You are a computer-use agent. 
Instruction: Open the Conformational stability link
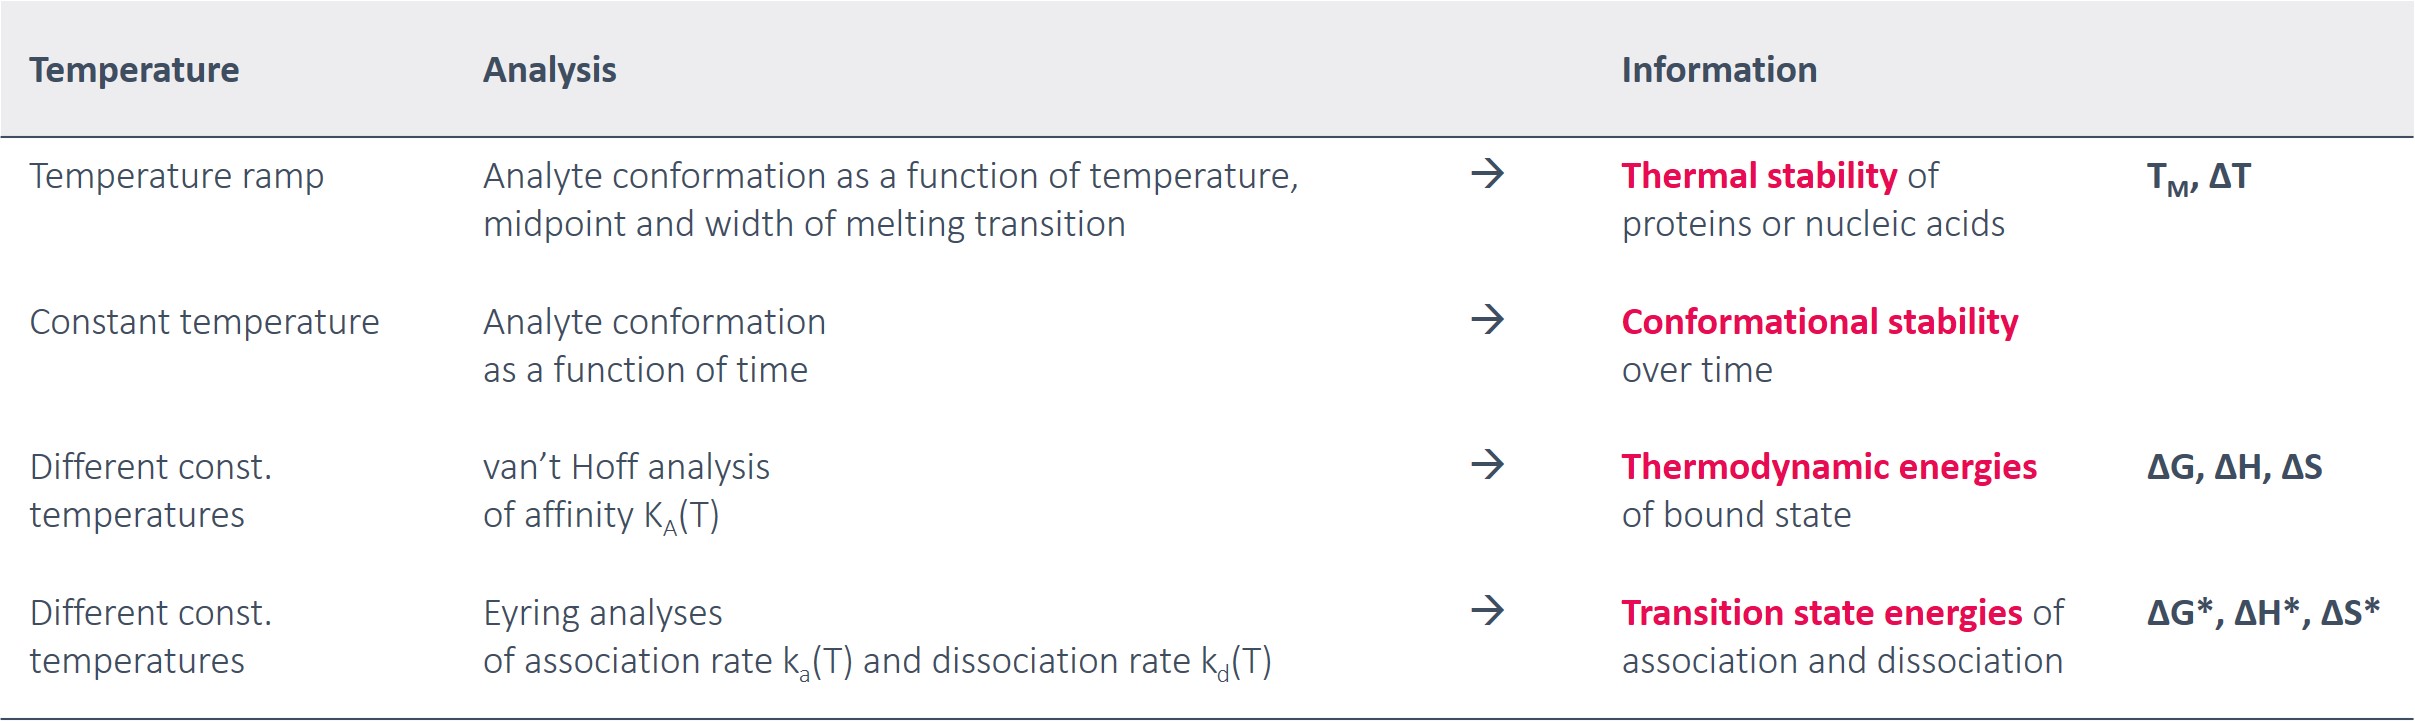pyautogui.click(x=1819, y=322)
